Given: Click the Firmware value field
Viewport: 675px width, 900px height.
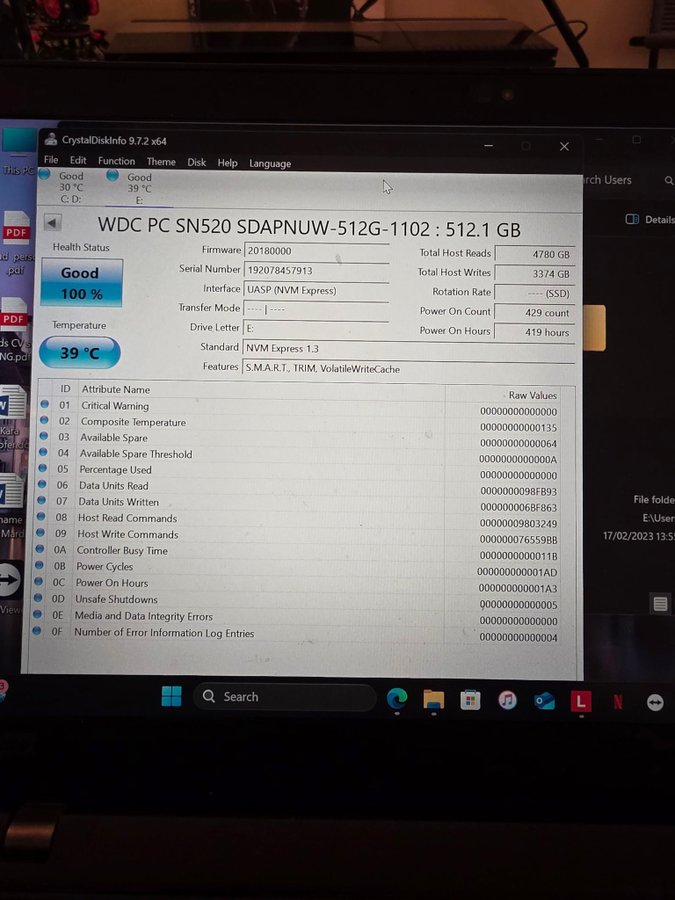Looking at the screenshot, I should click(x=315, y=251).
